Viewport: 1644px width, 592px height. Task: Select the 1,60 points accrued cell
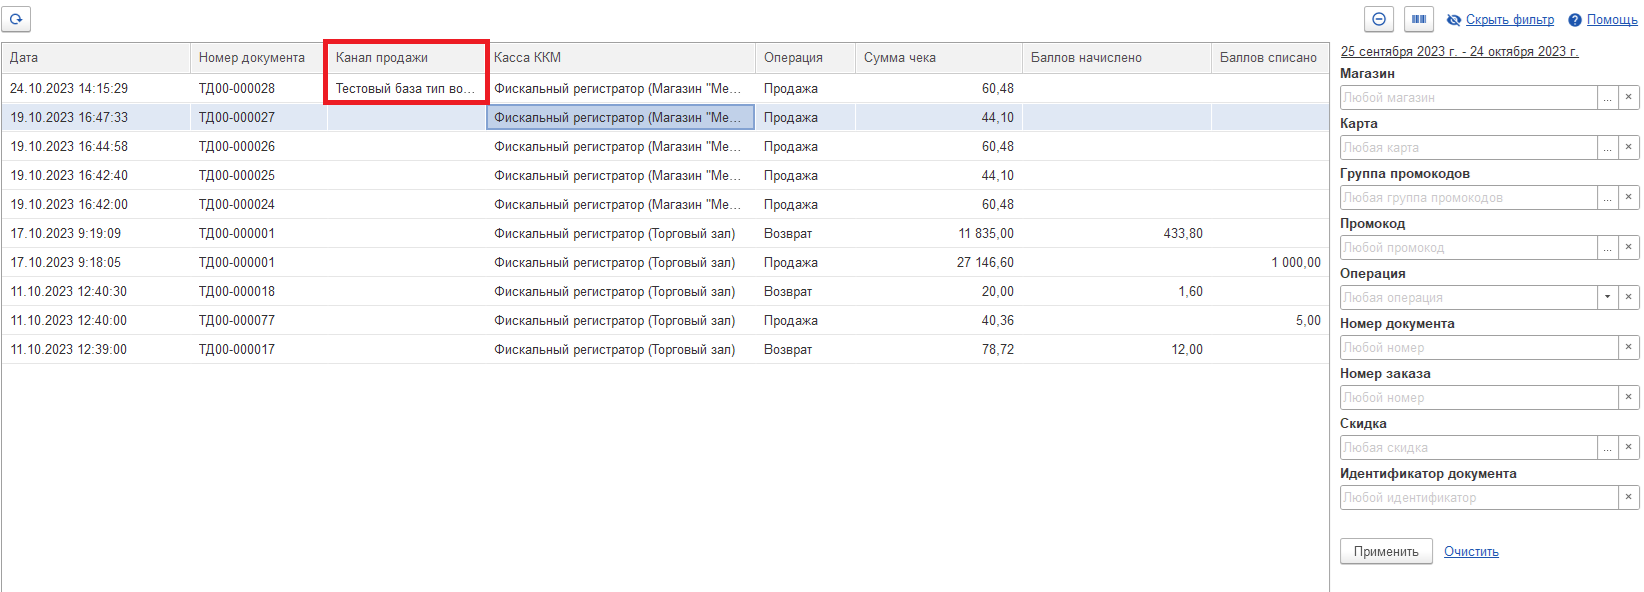coord(1117,291)
